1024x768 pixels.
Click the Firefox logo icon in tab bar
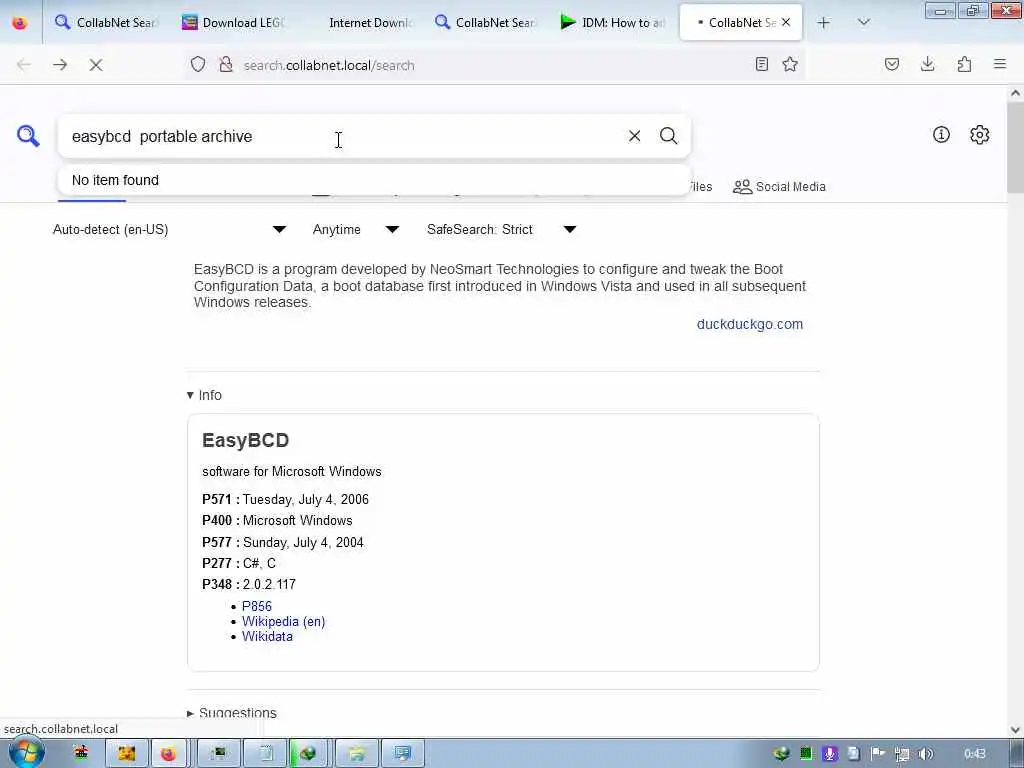coord(20,23)
